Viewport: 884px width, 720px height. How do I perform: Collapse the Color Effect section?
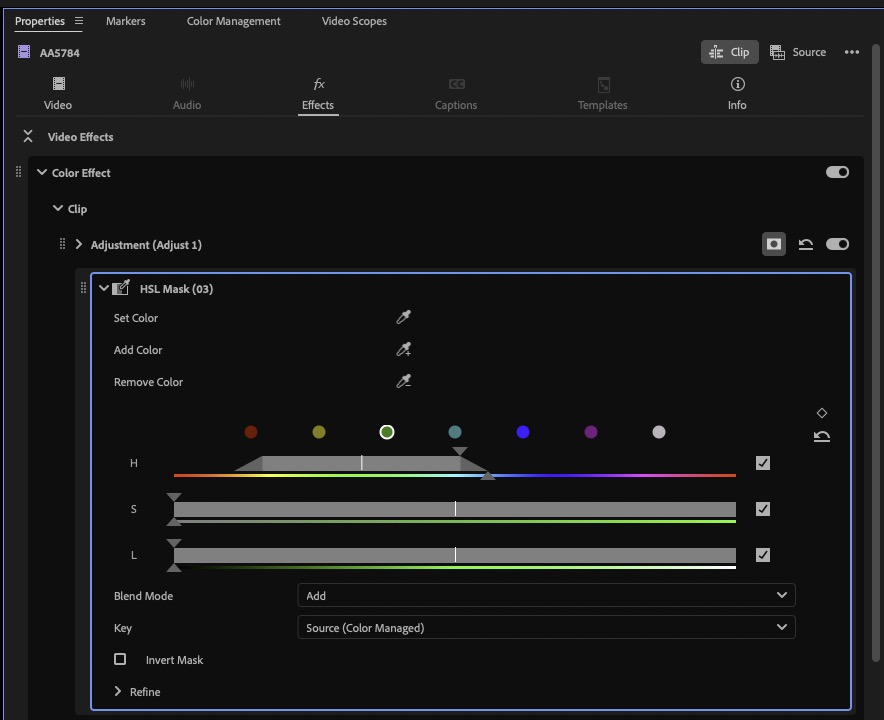pos(42,172)
